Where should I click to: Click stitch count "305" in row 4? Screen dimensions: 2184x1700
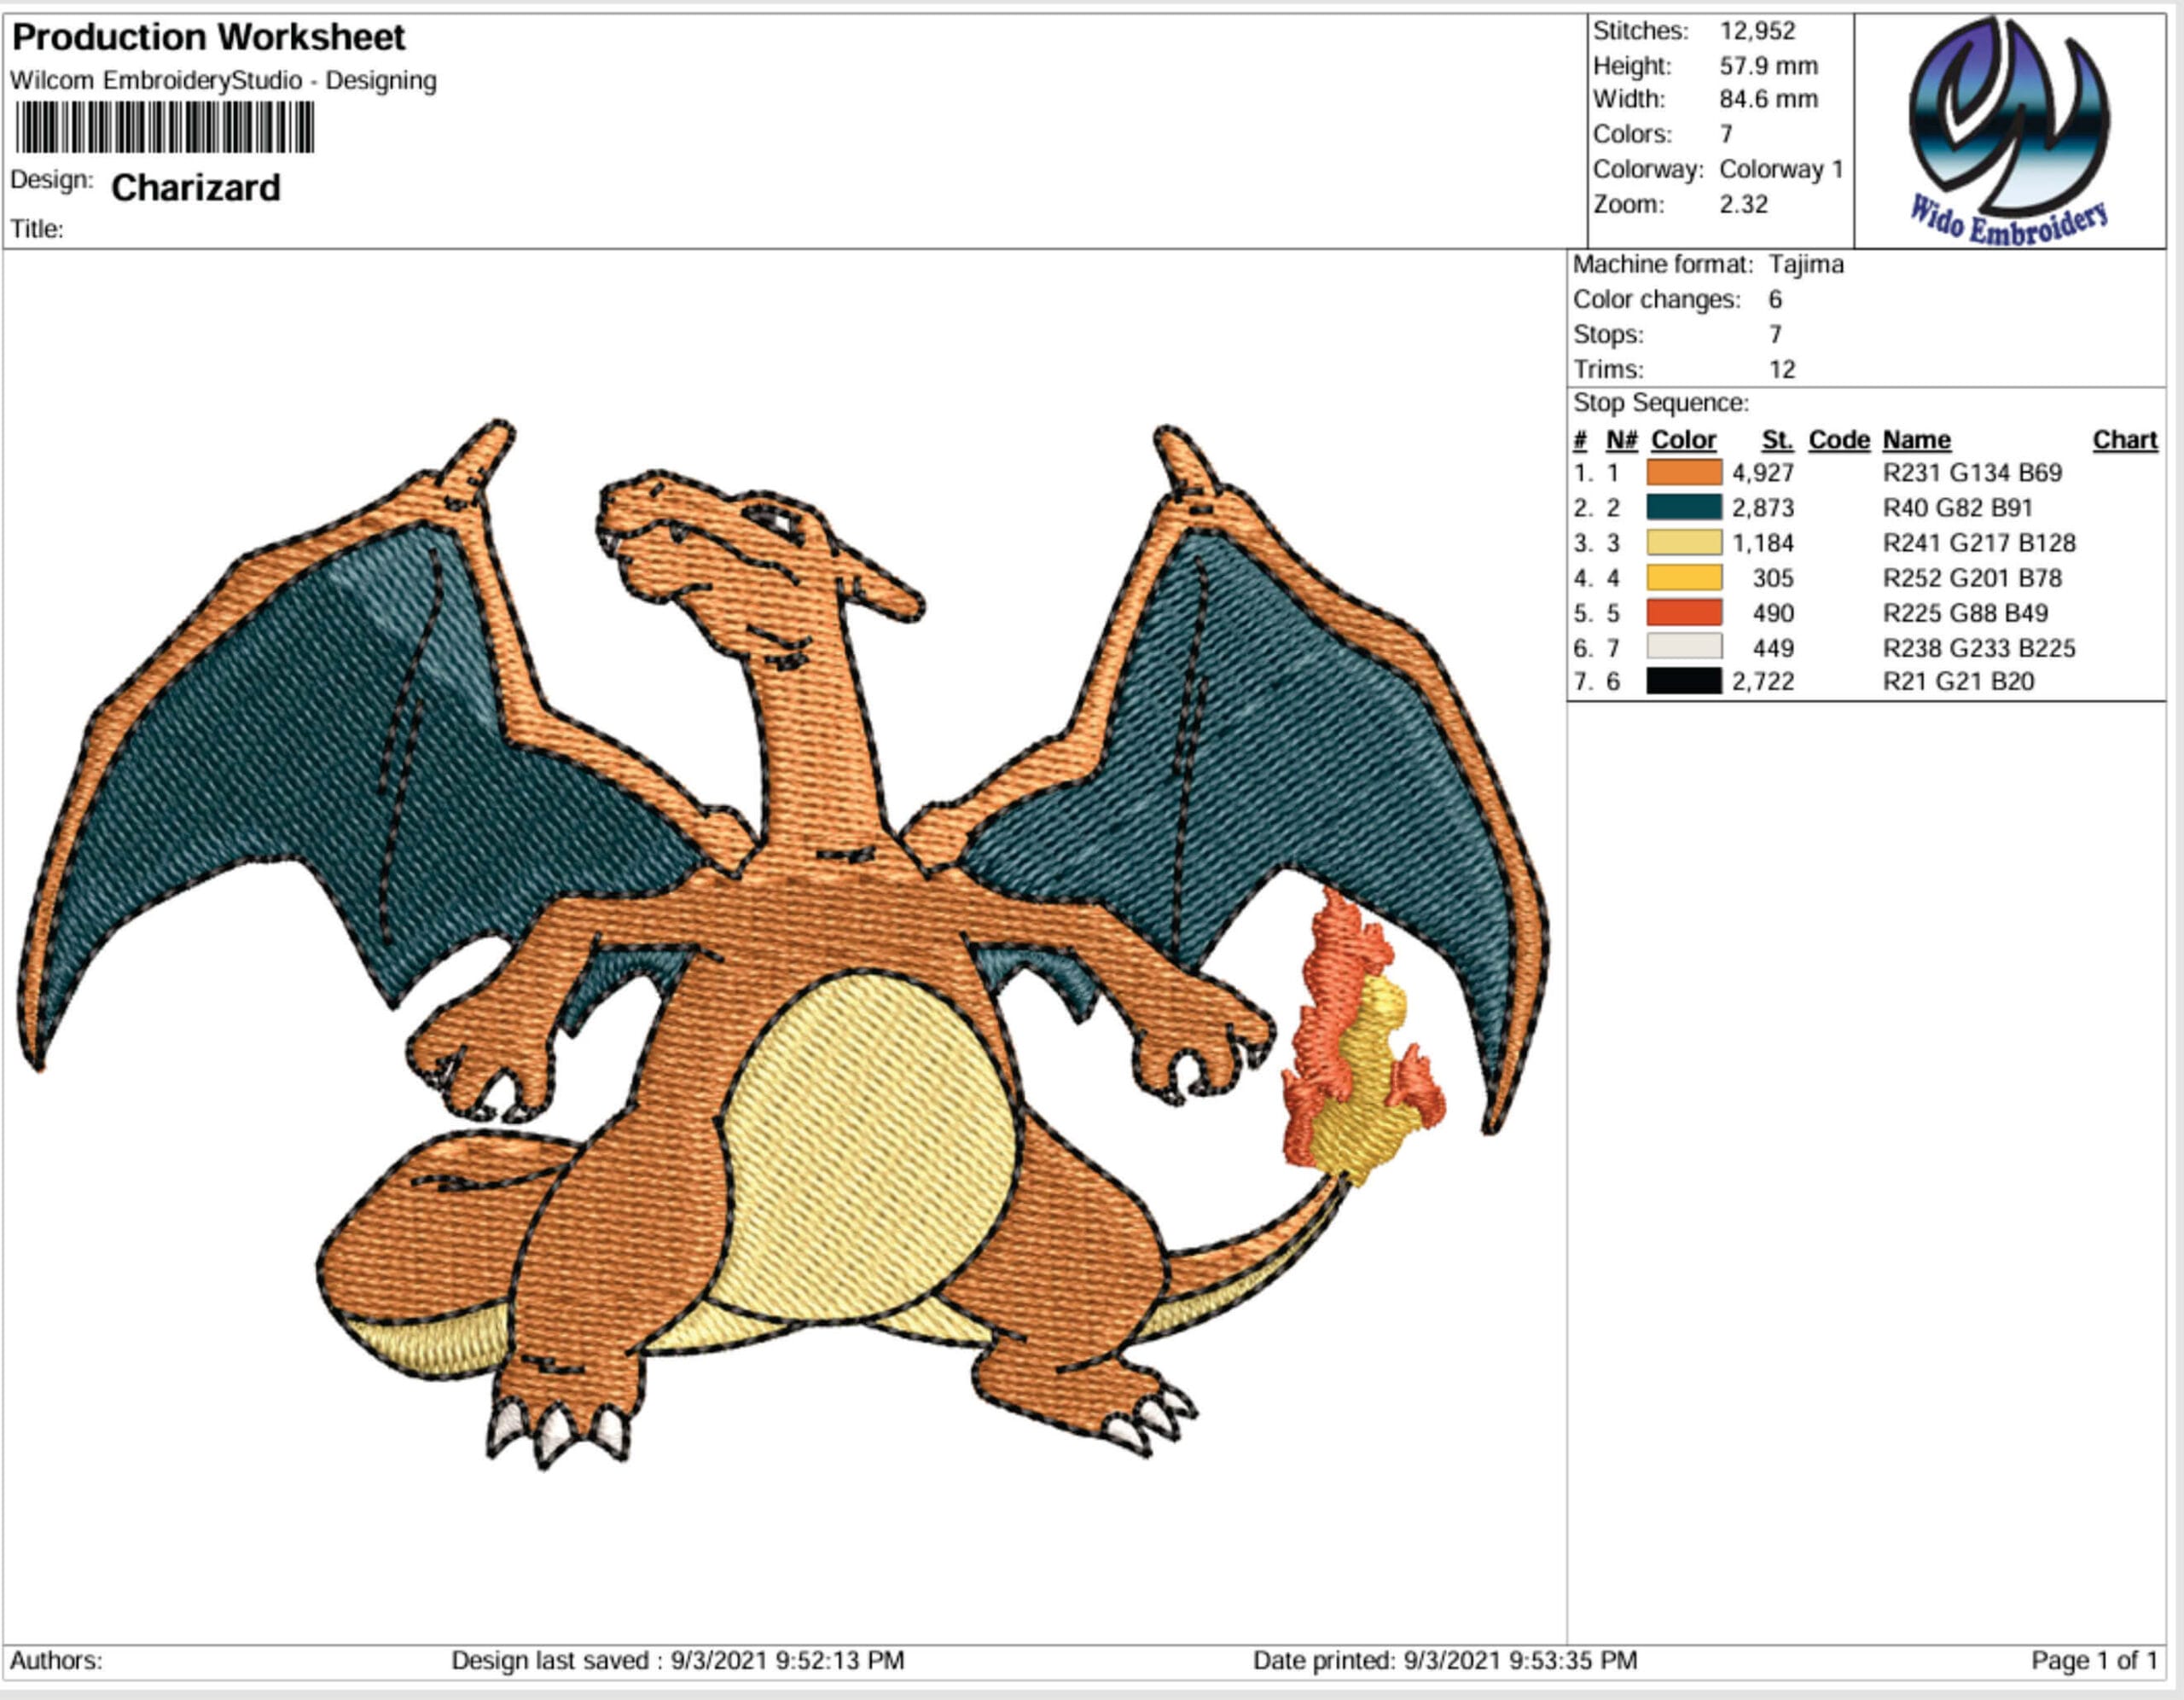point(1773,577)
